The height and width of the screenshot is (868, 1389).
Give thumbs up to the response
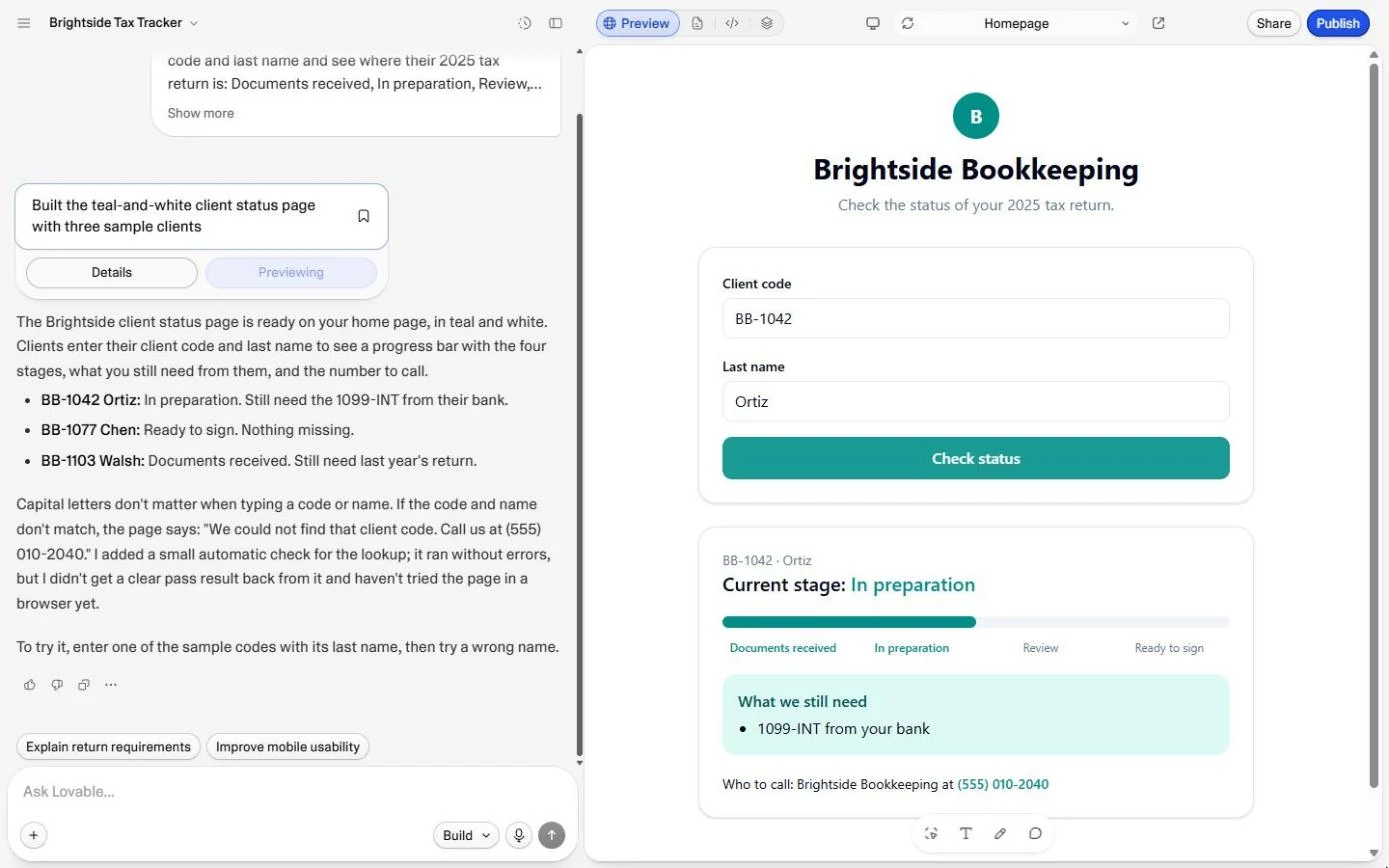[x=30, y=685]
